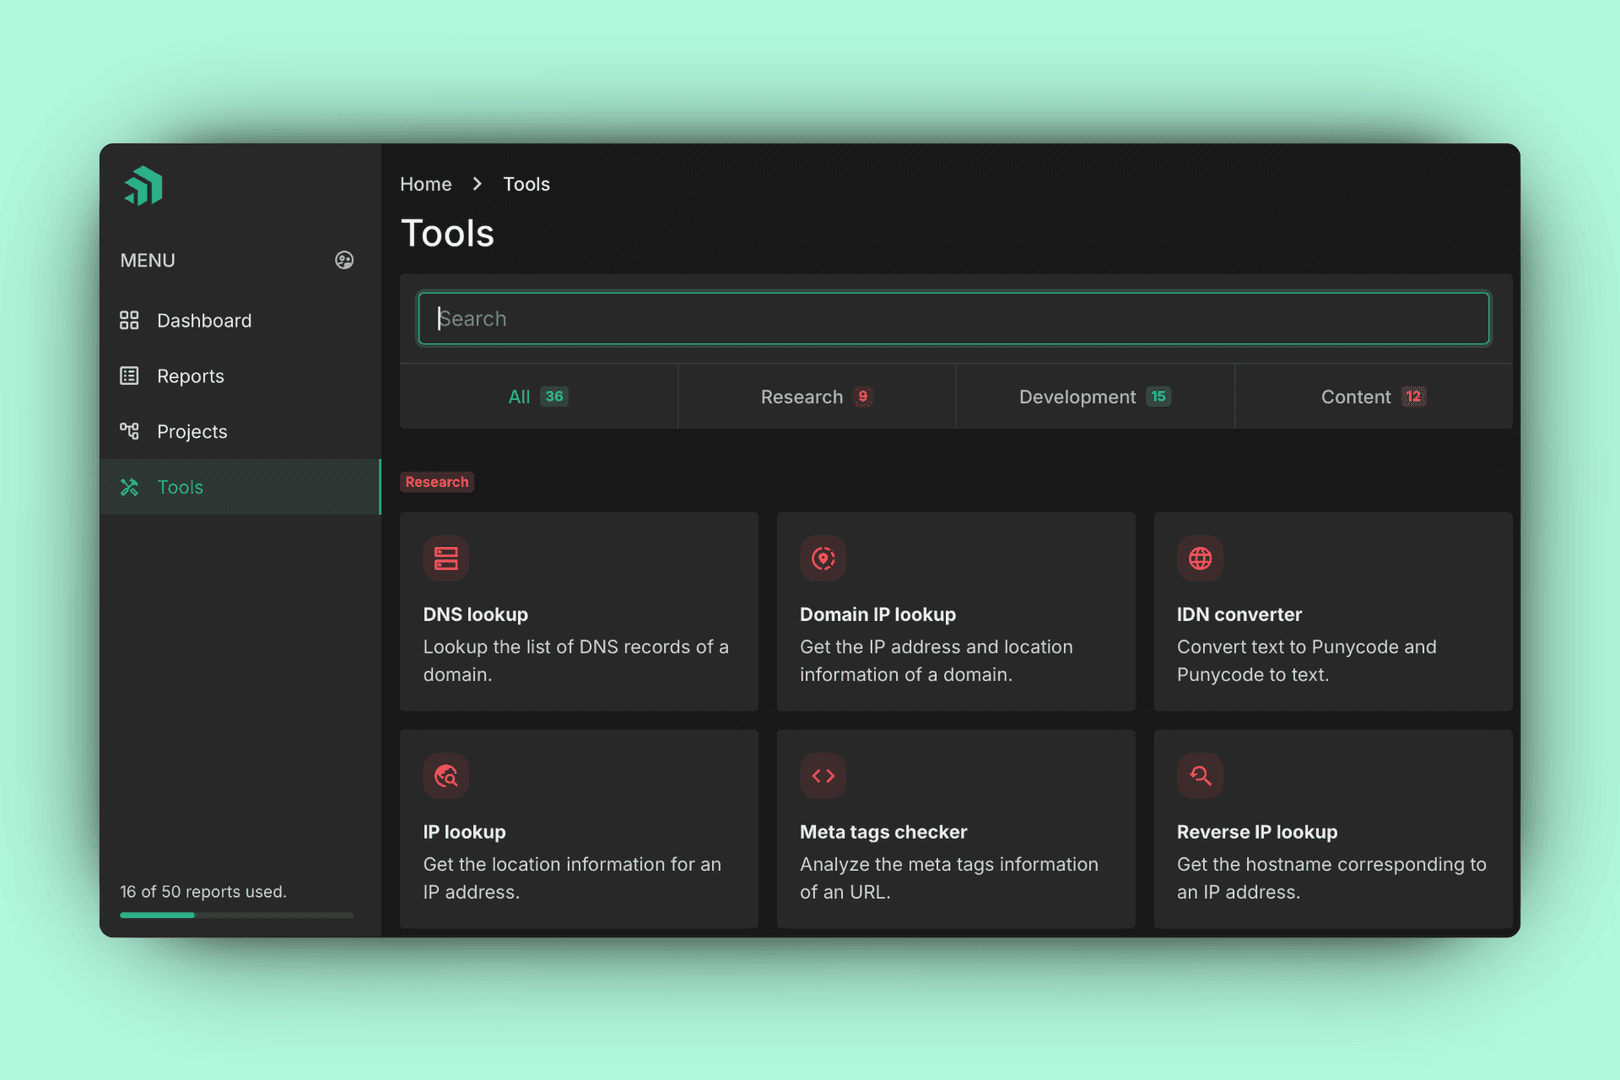Screen dimensions: 1620x1080
Task: Open the Reverse IP lookup tool title
Action: click(x=1256, y=832)
